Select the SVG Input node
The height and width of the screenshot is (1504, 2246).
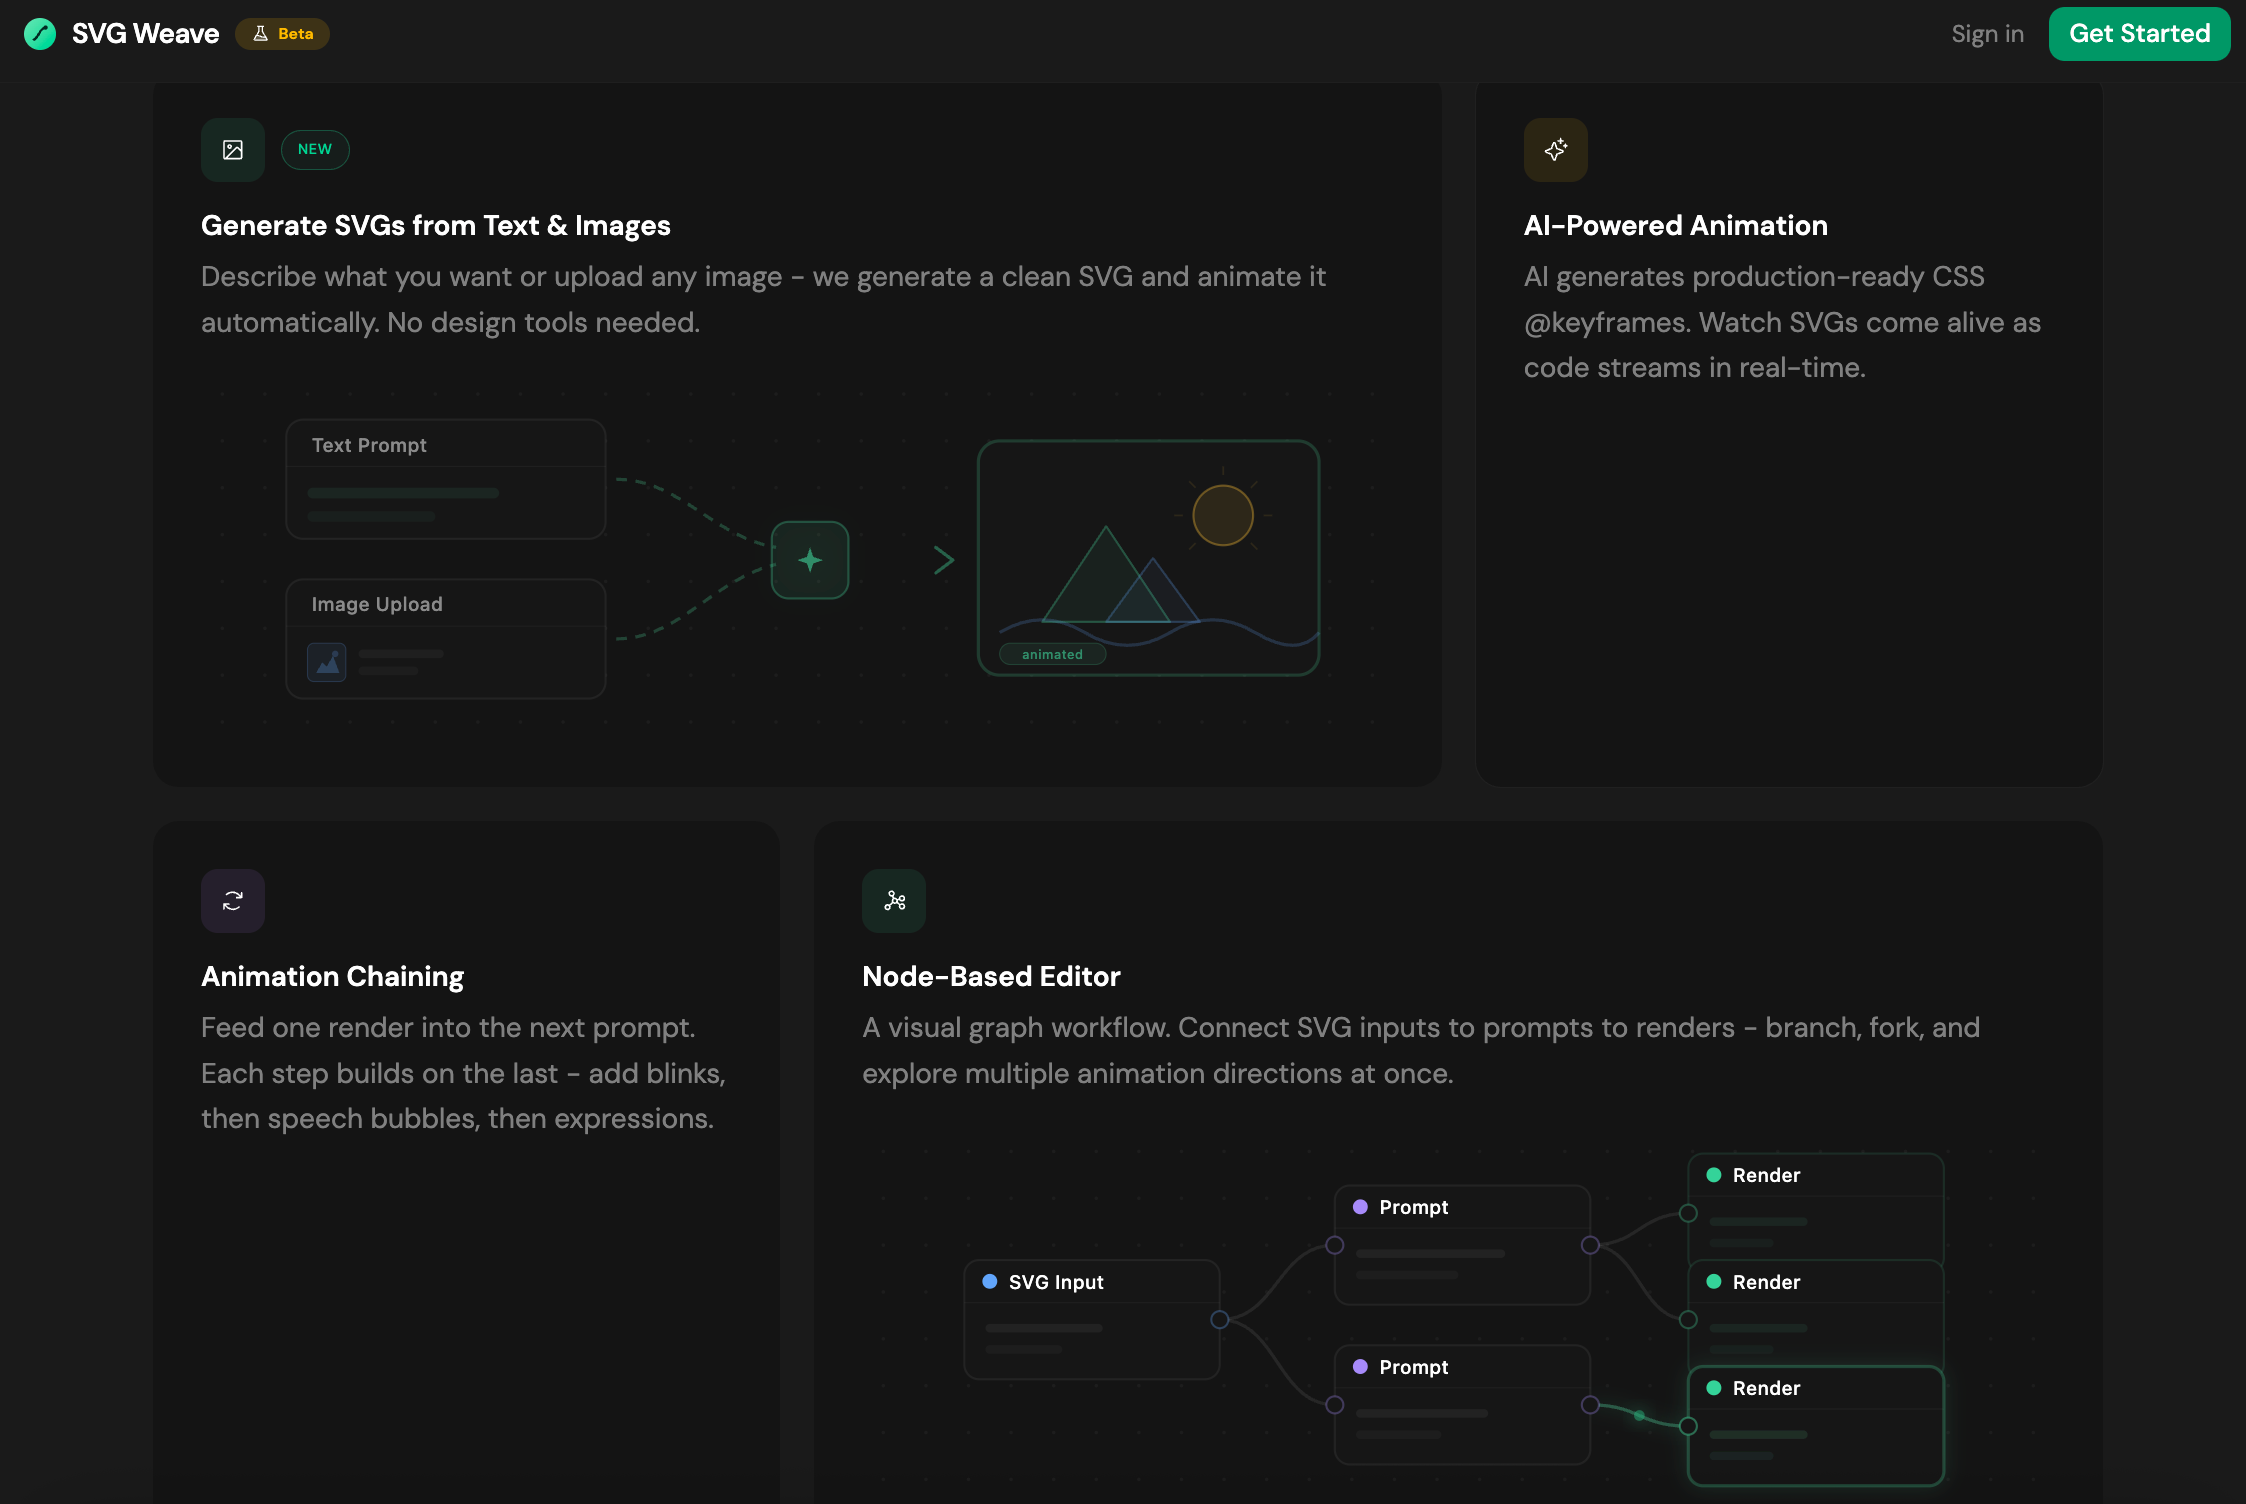coord(1091,1319)
